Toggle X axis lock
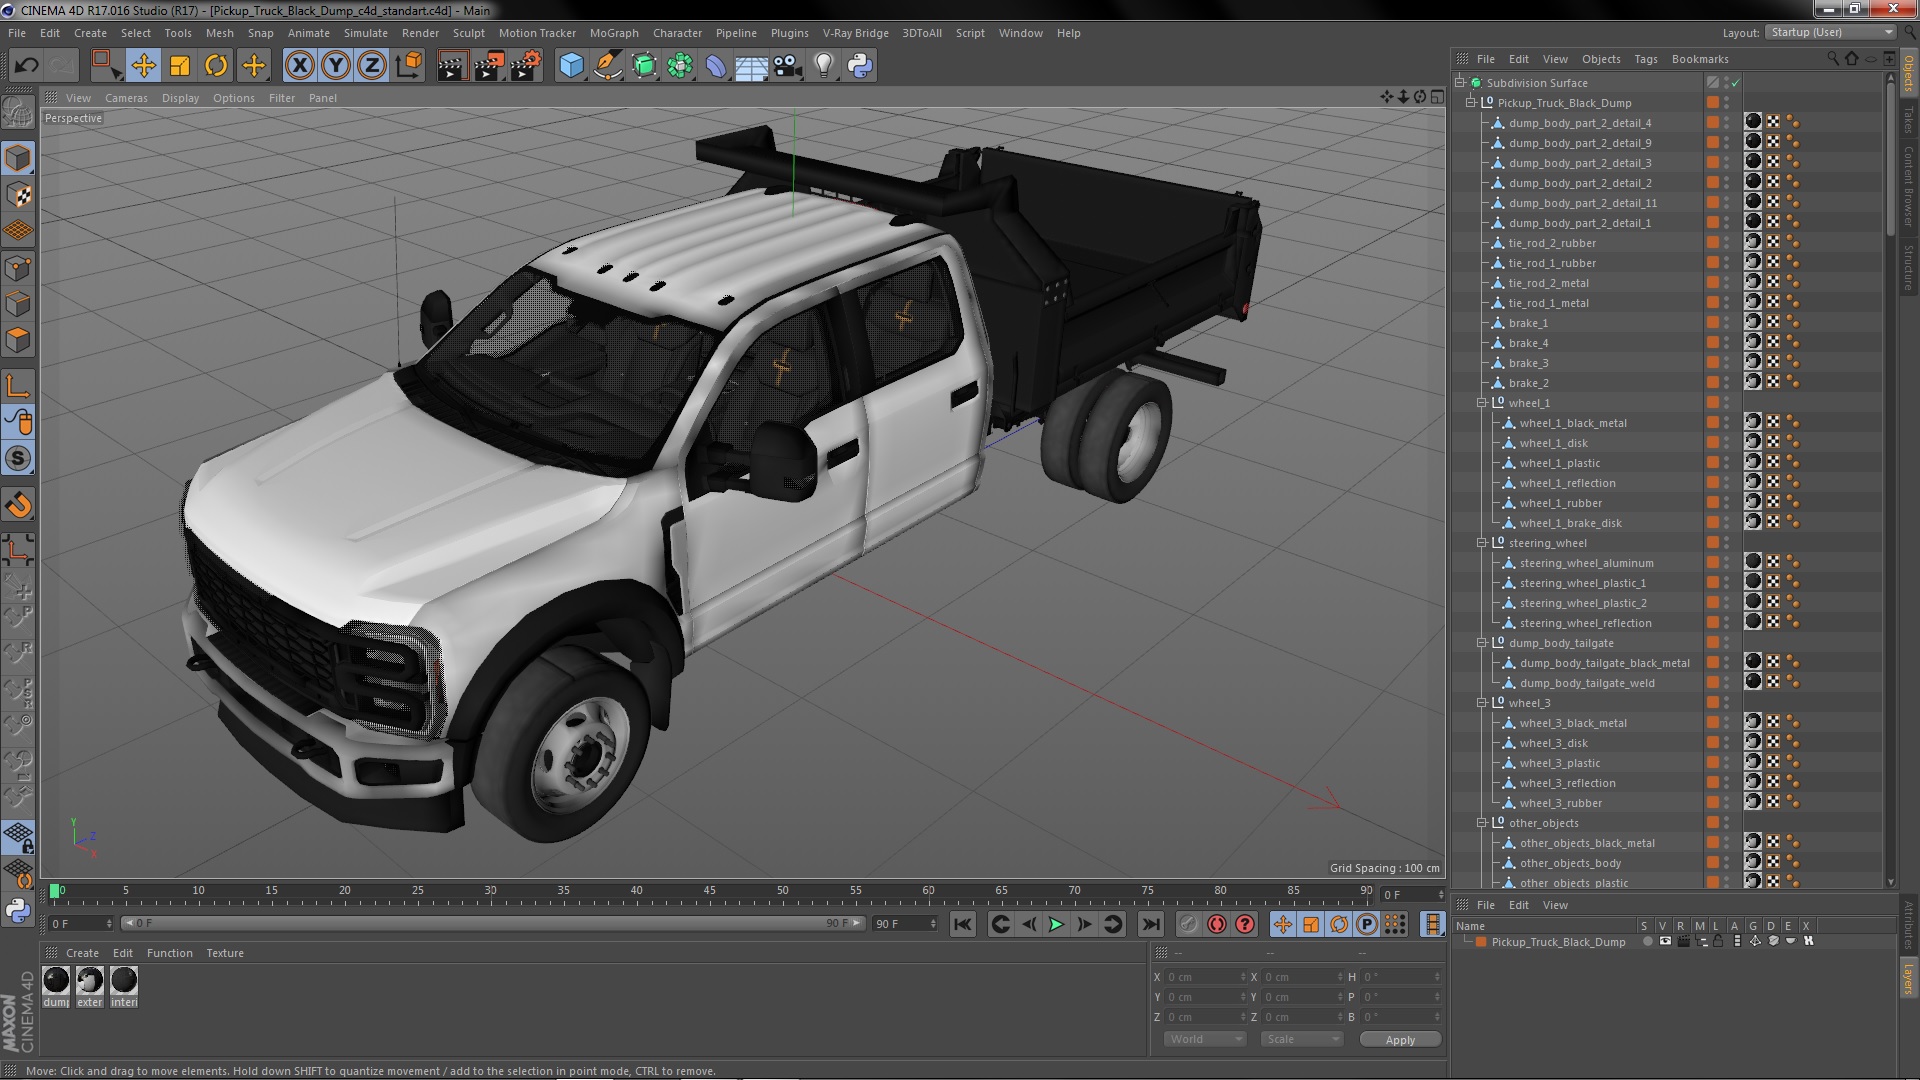This screenshot has width=1920, height=1080. (299, 66)
